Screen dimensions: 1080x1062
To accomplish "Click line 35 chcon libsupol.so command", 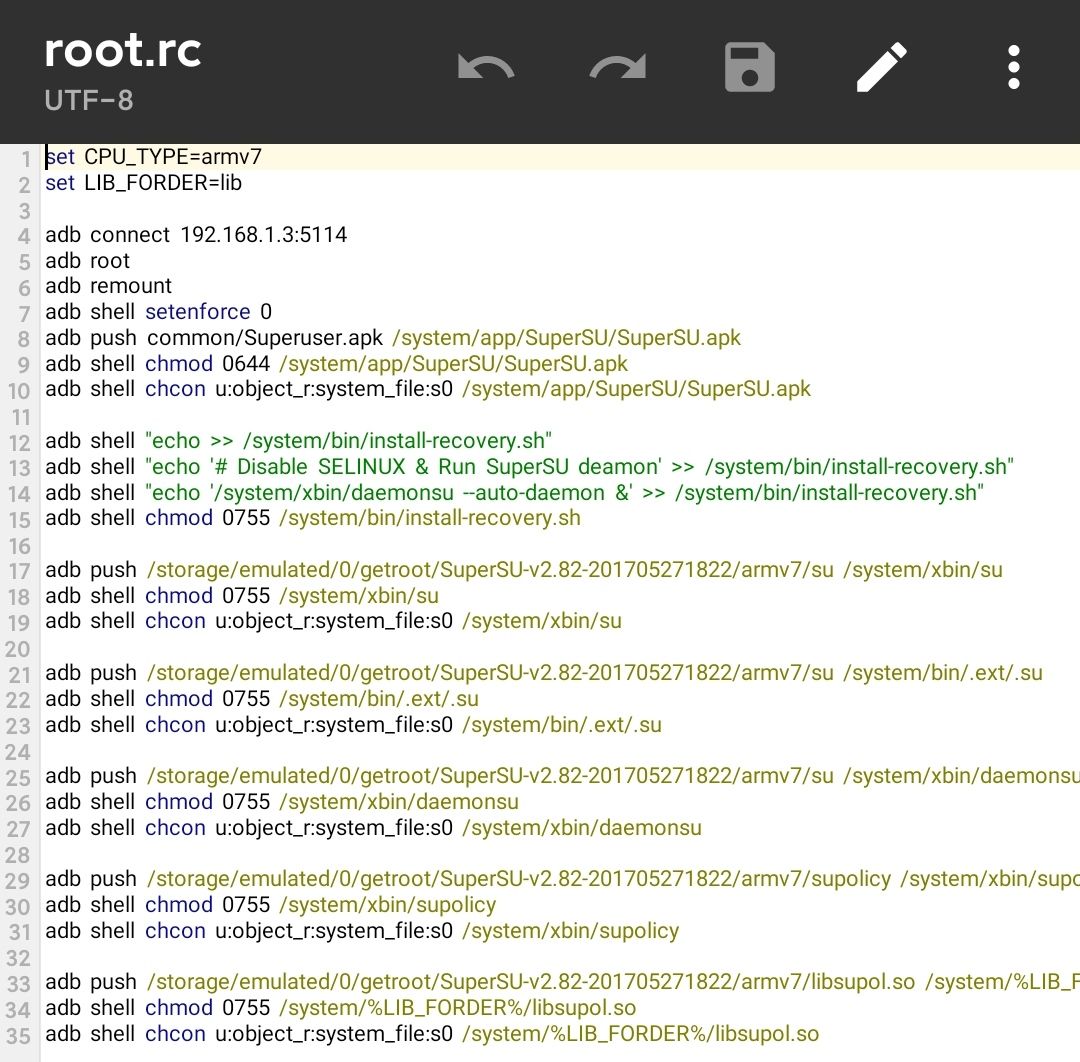I will [432, 1034].
